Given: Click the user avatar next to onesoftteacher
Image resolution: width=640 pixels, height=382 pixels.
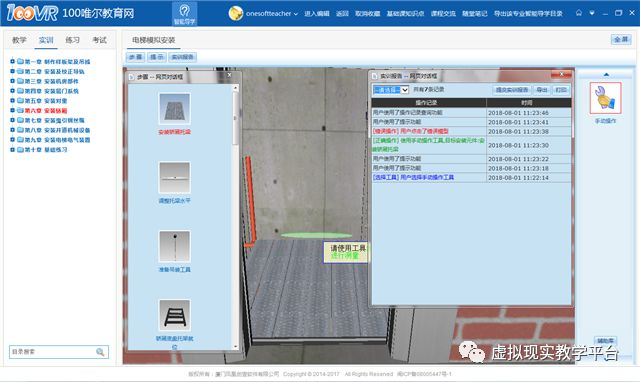Looking at the screenshot, I should pyautogui.click(x=236, y=13).
